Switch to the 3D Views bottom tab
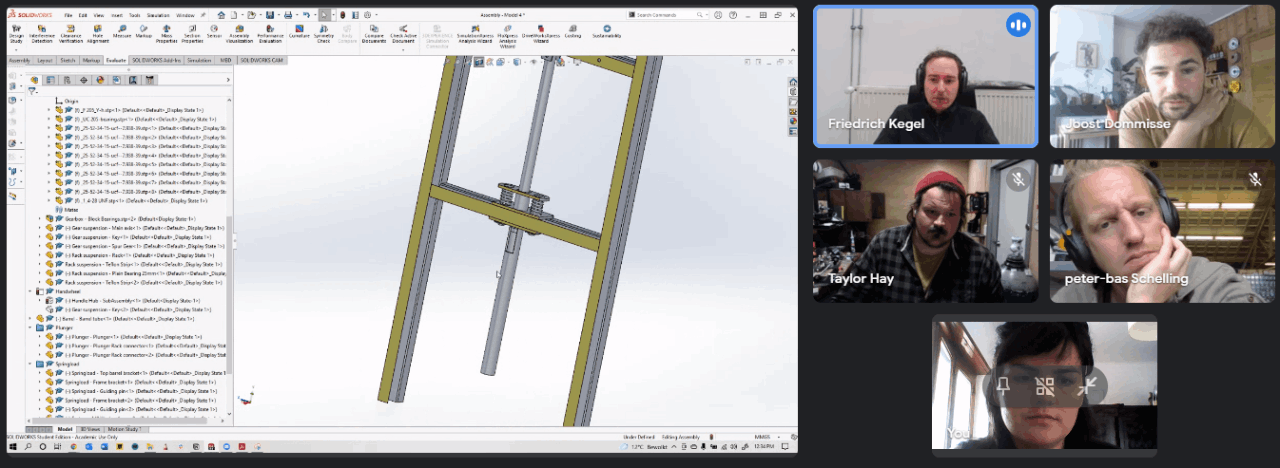This screenshot has width=1280, height=468. click(90, 428)
